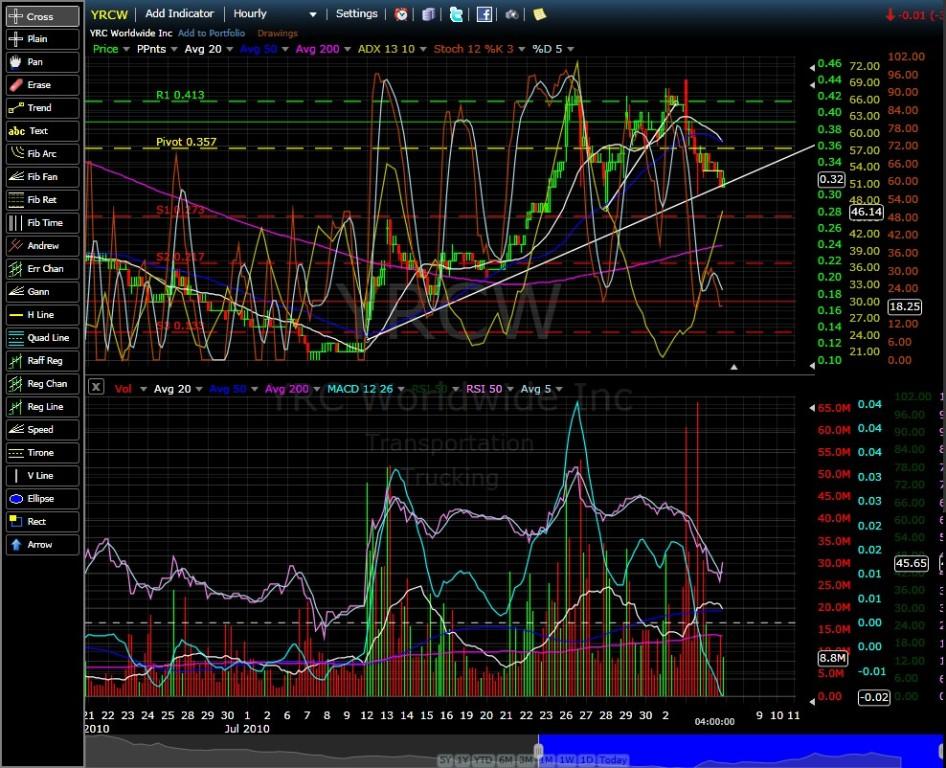This screenshot has width=946, height=768.
Task: Share chart via the Facebook icon
Action: point(484,14)
